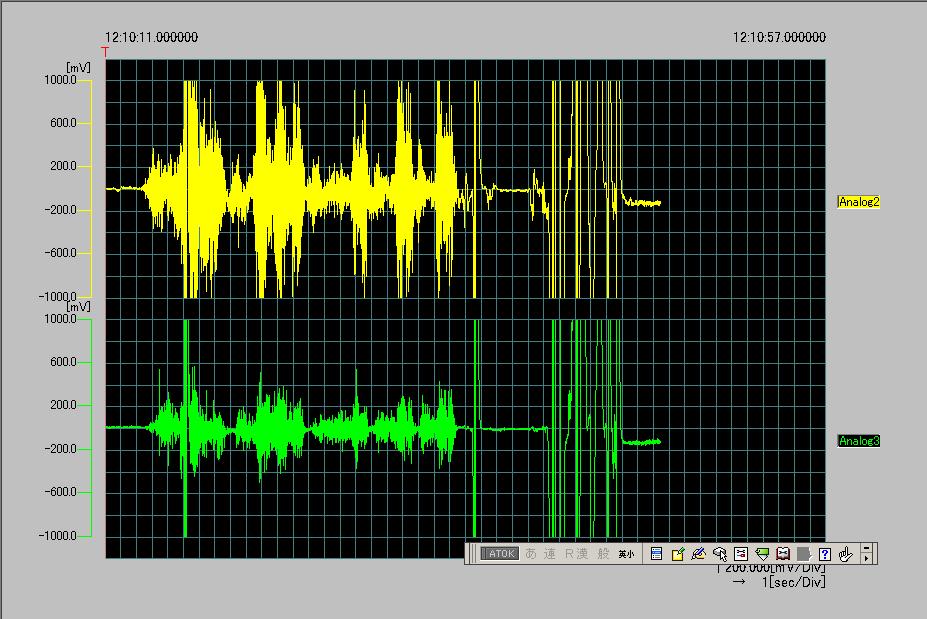Click the green tag icon on ATOK bar
Viewport: 927px width, 619px height.
[762, 554]
